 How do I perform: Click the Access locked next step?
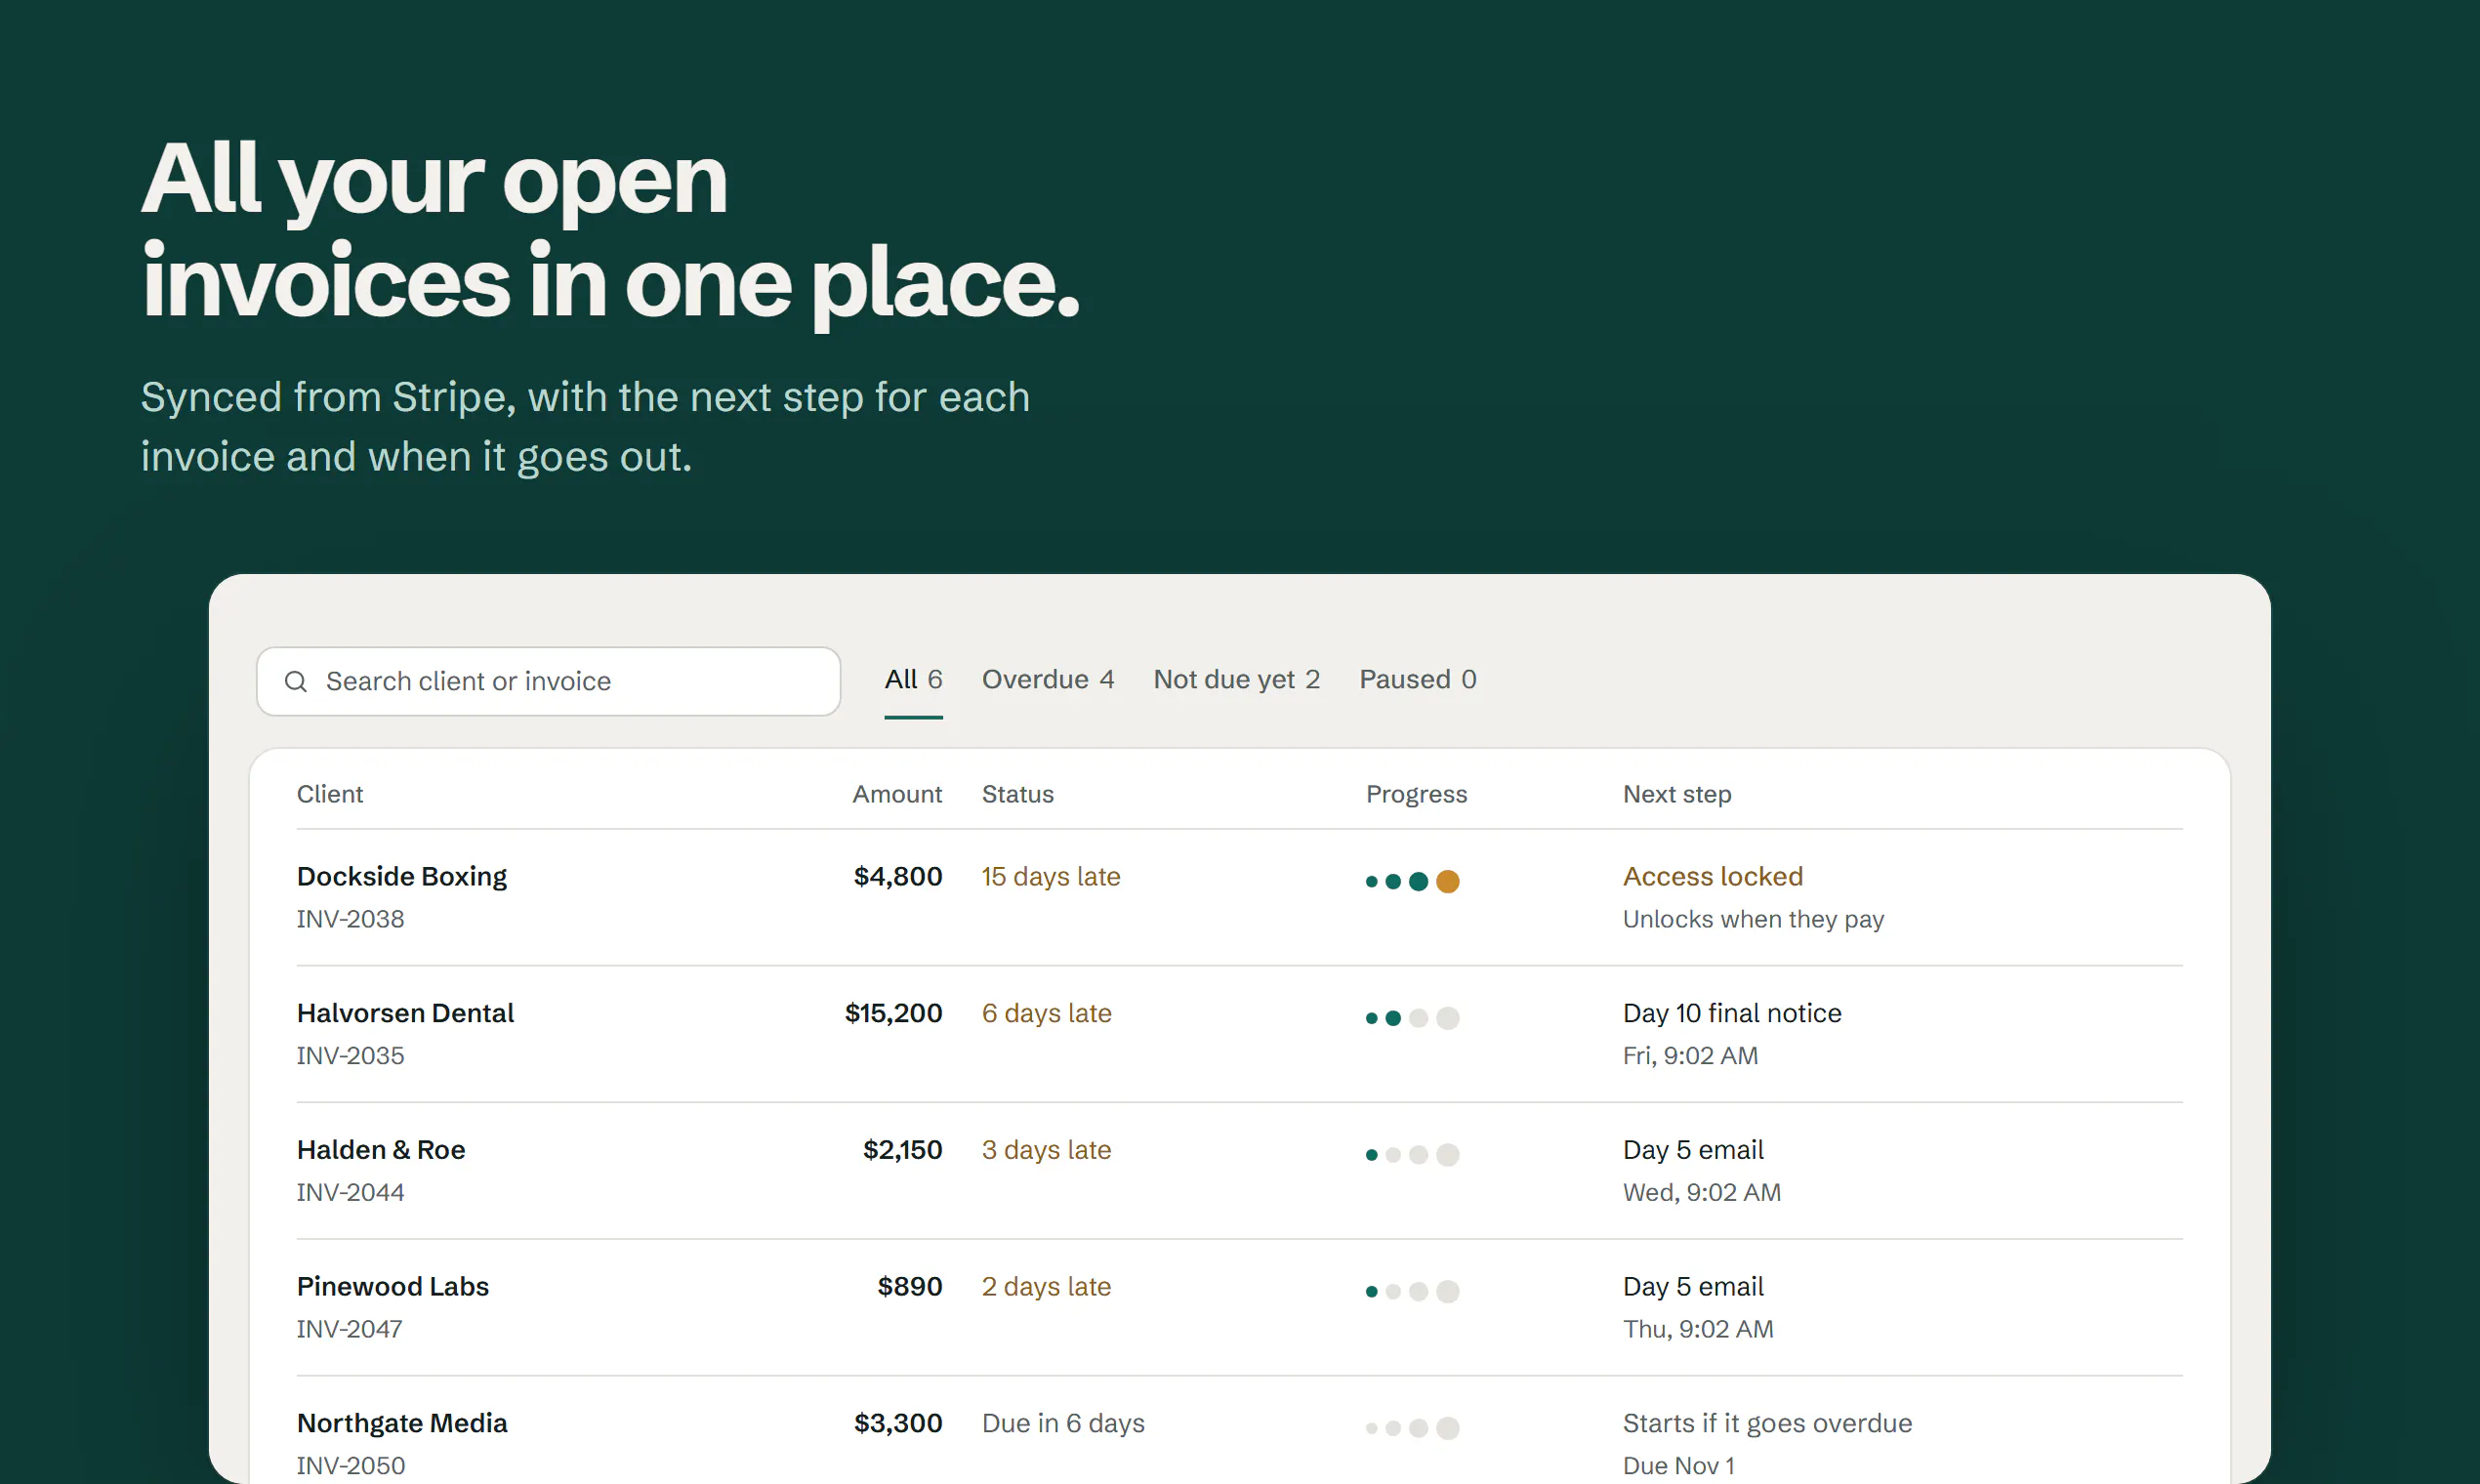click(1713, 877)
